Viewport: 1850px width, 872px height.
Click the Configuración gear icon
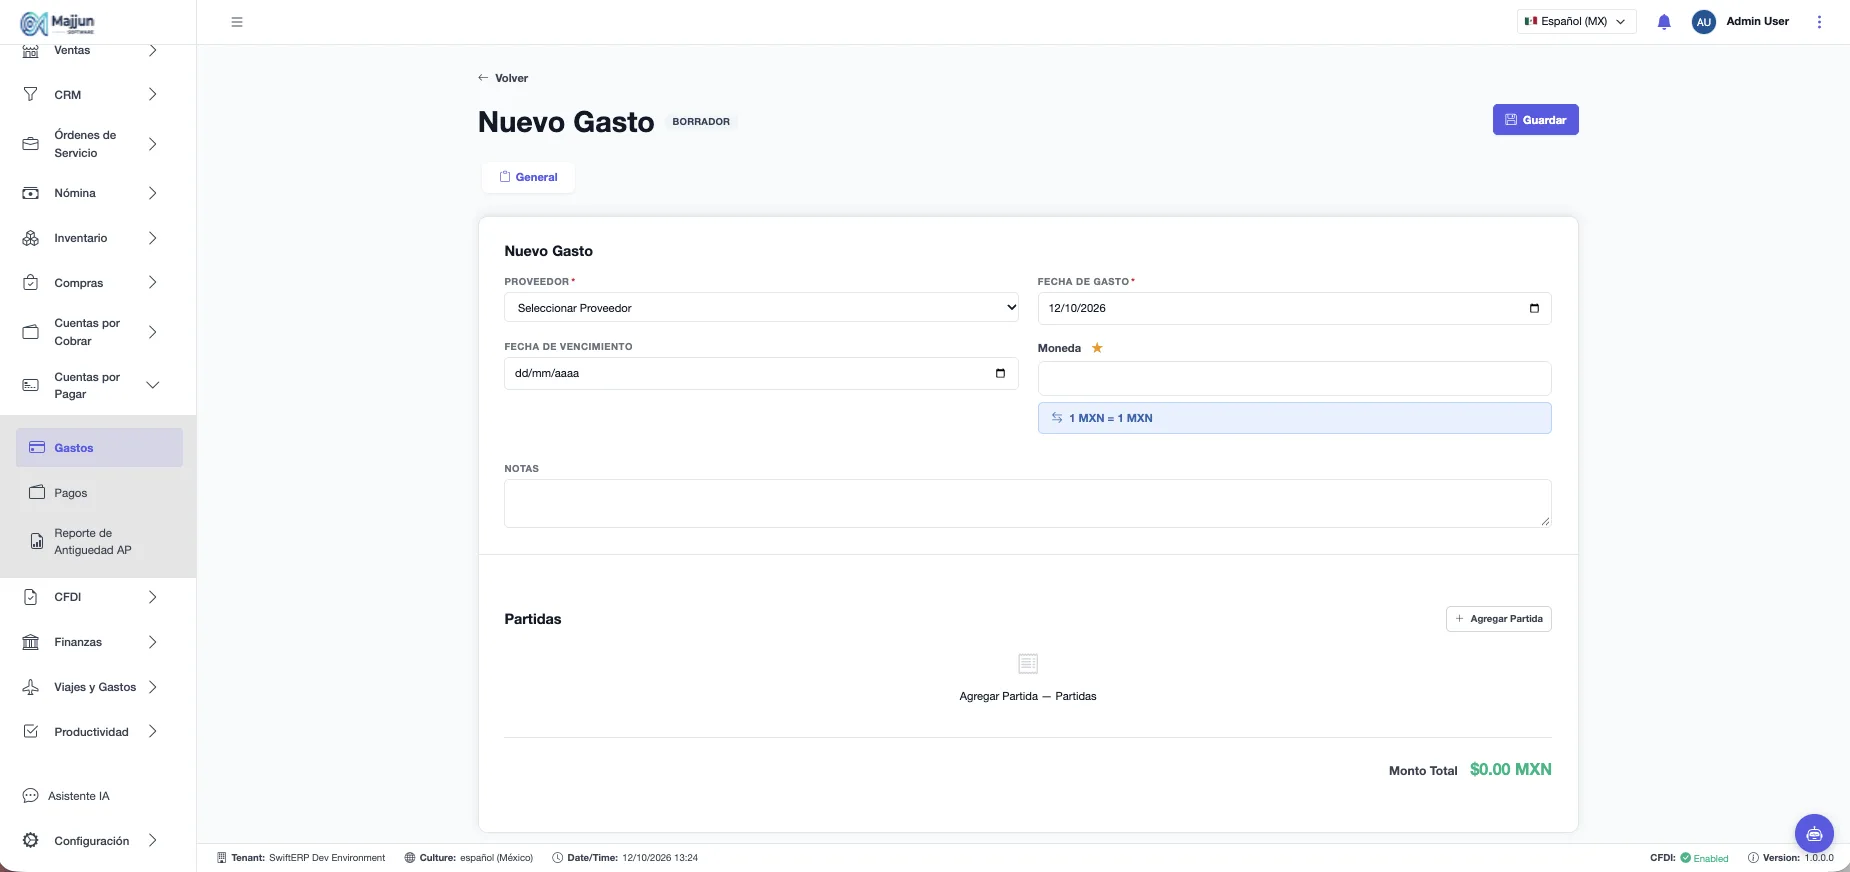[x=31, y=841]
